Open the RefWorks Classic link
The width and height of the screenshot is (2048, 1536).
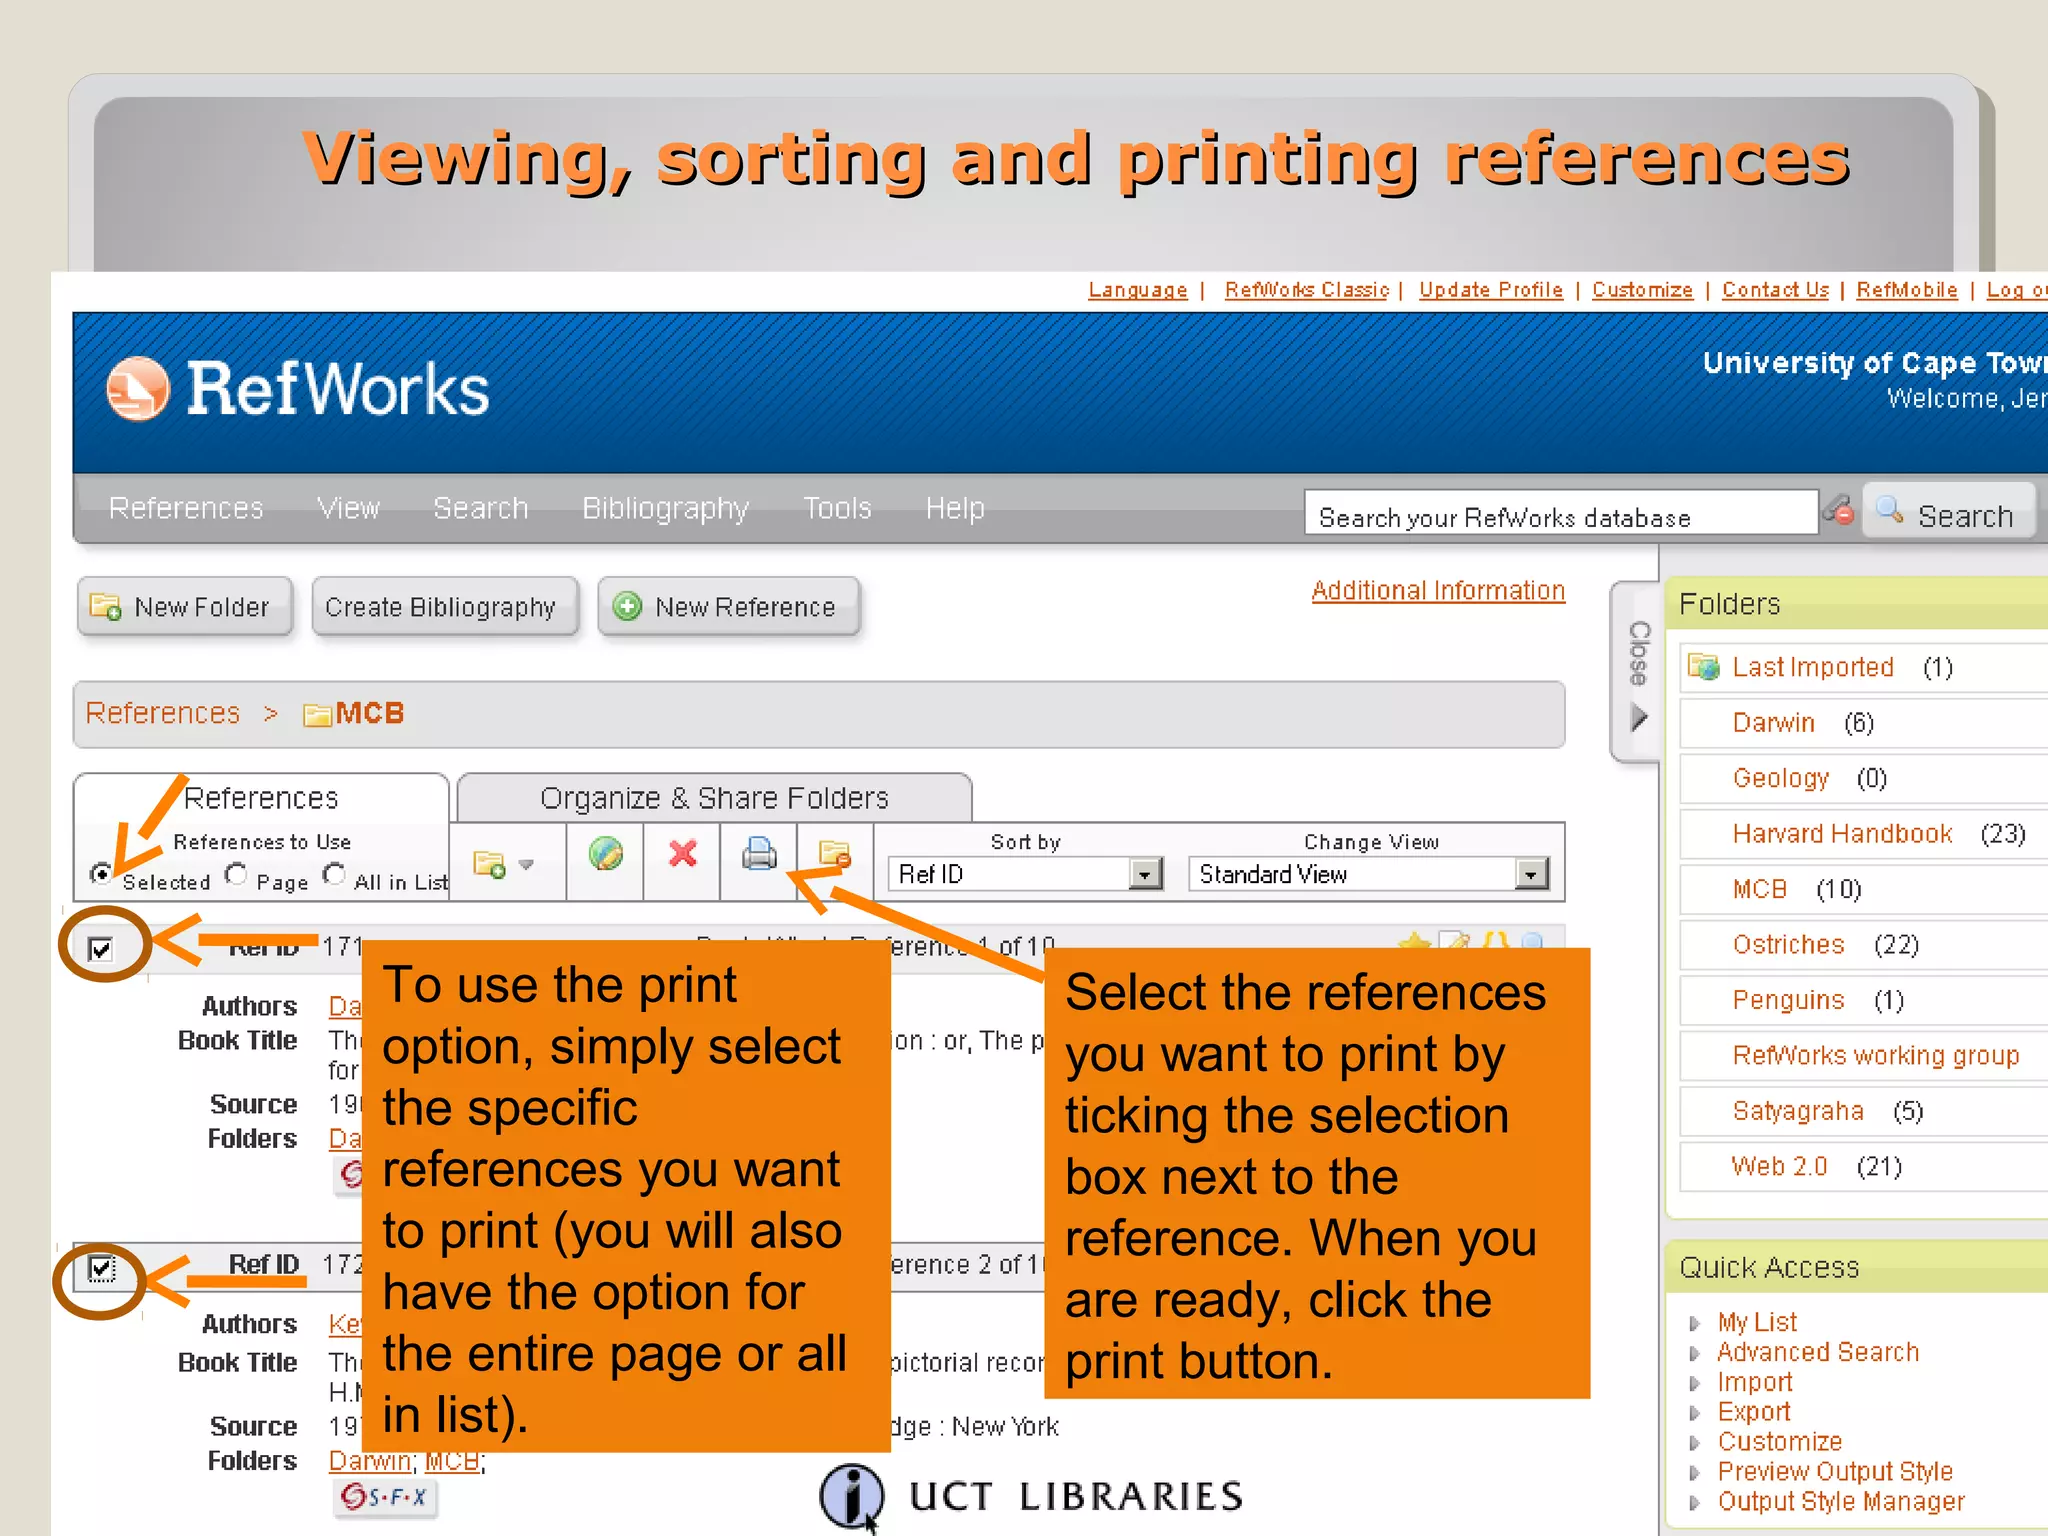1307,290
